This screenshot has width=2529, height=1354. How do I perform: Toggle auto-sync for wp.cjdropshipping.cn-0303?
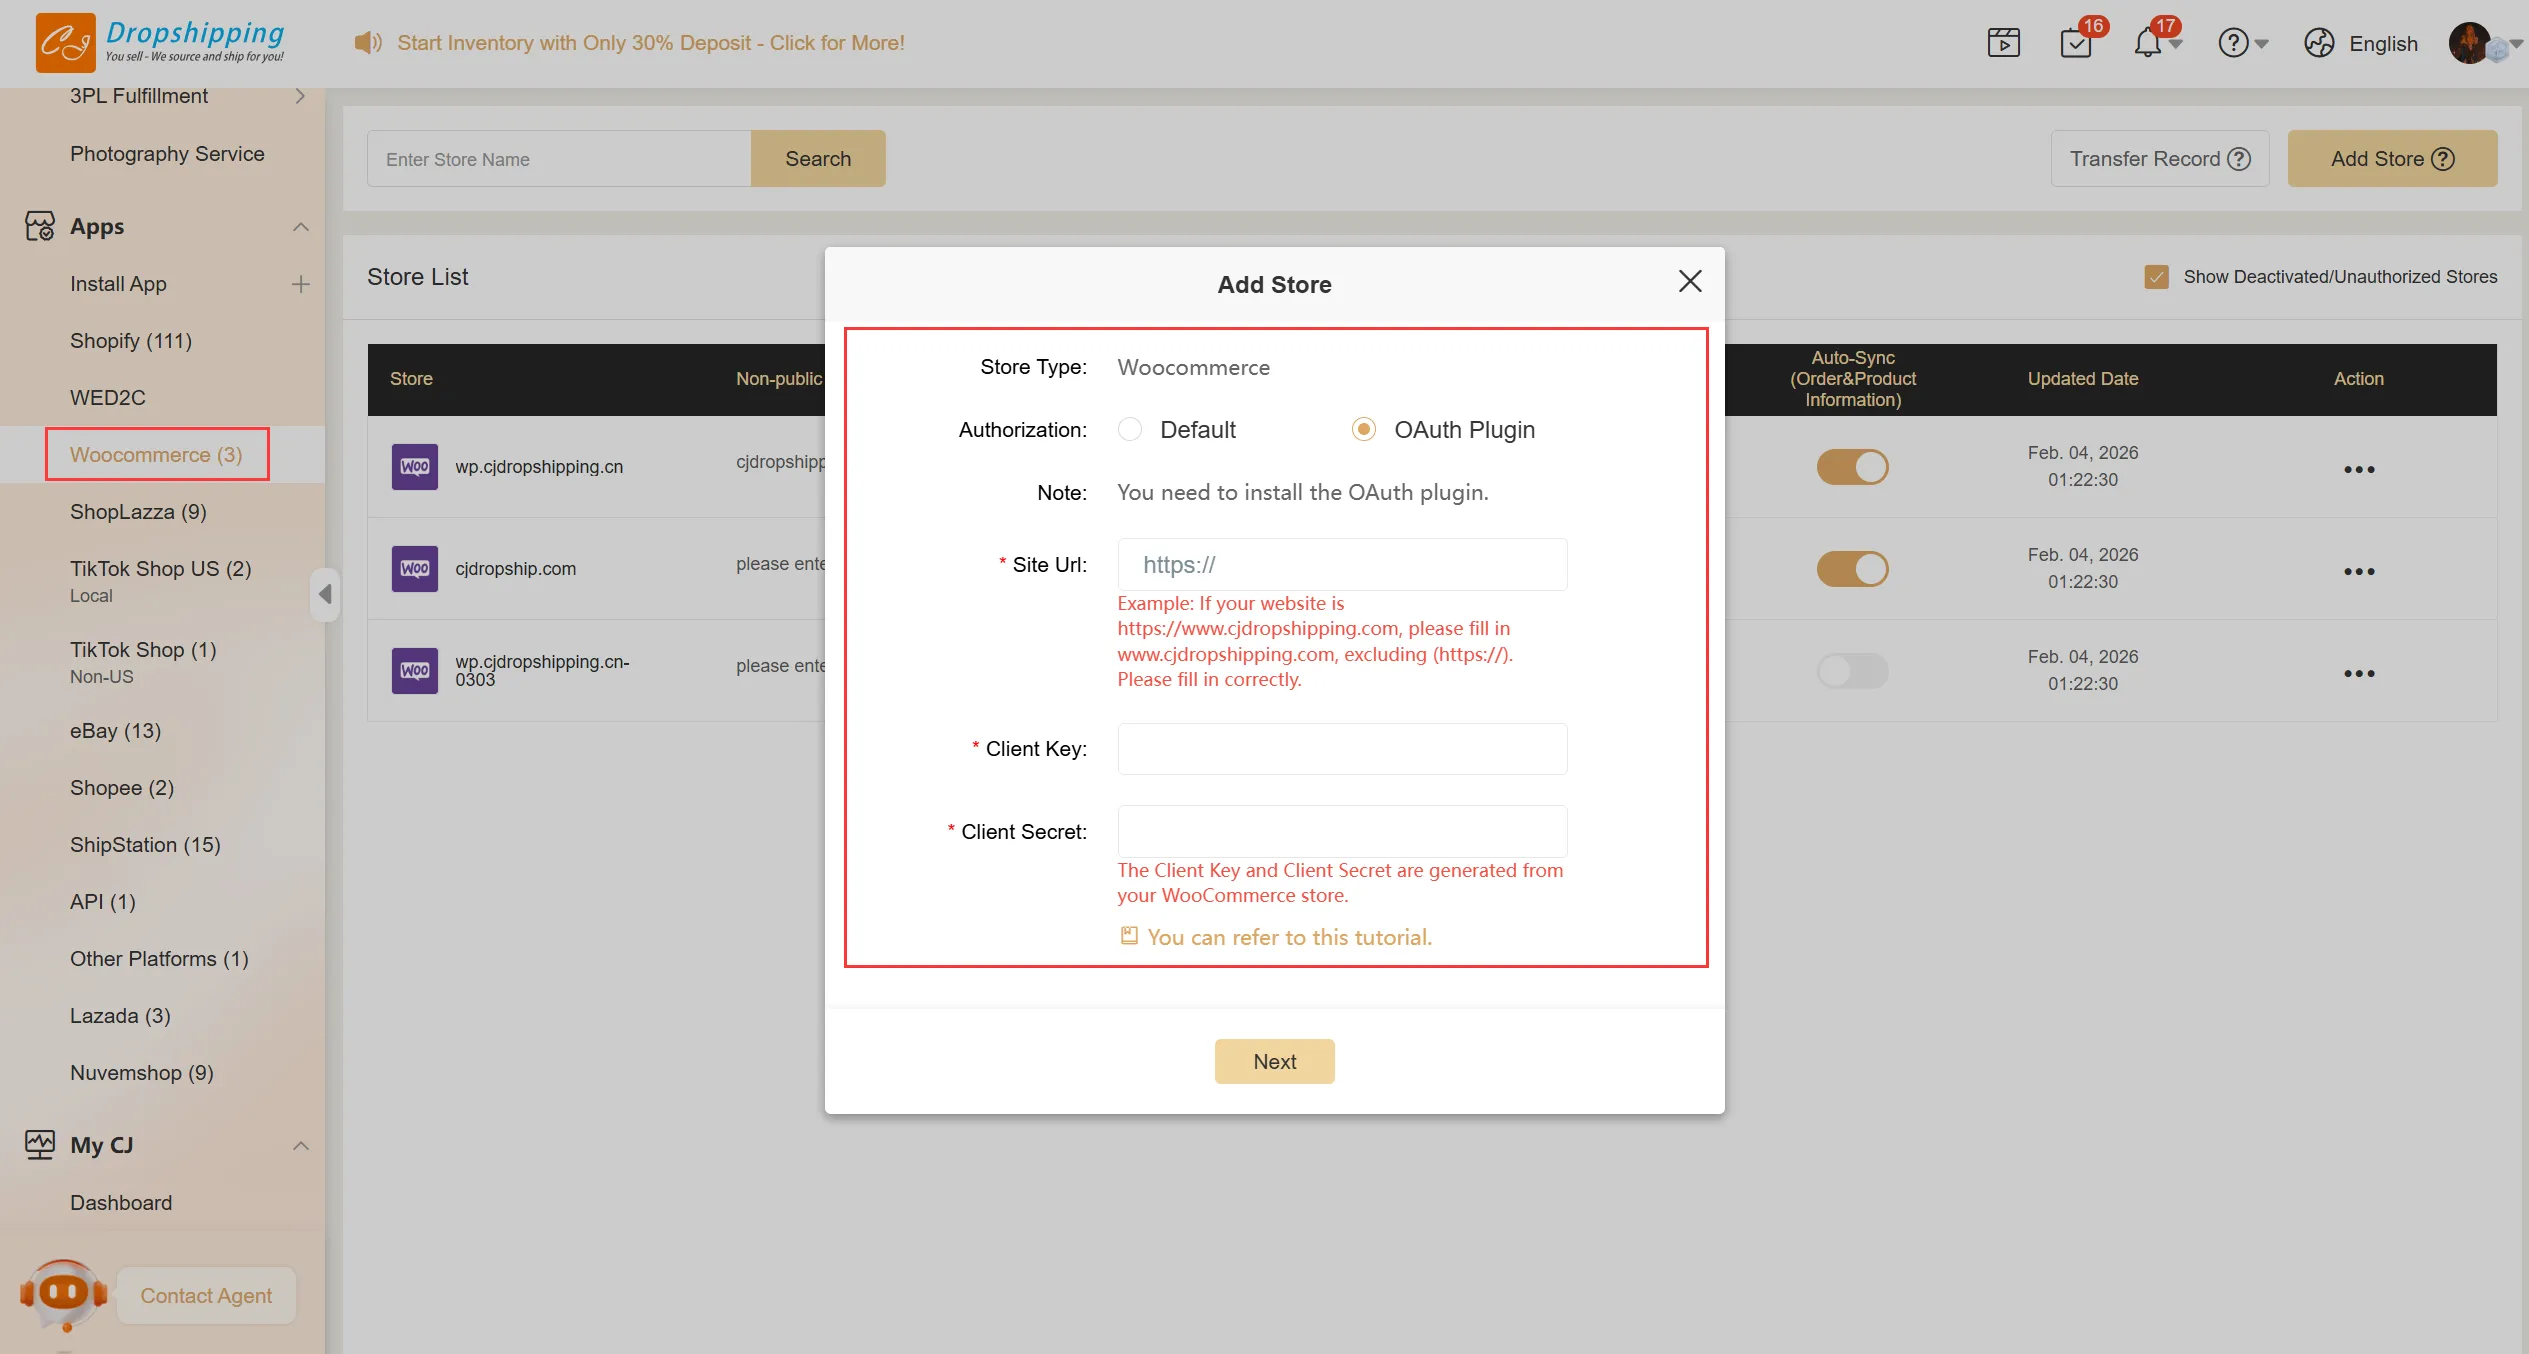(1852, 671)
